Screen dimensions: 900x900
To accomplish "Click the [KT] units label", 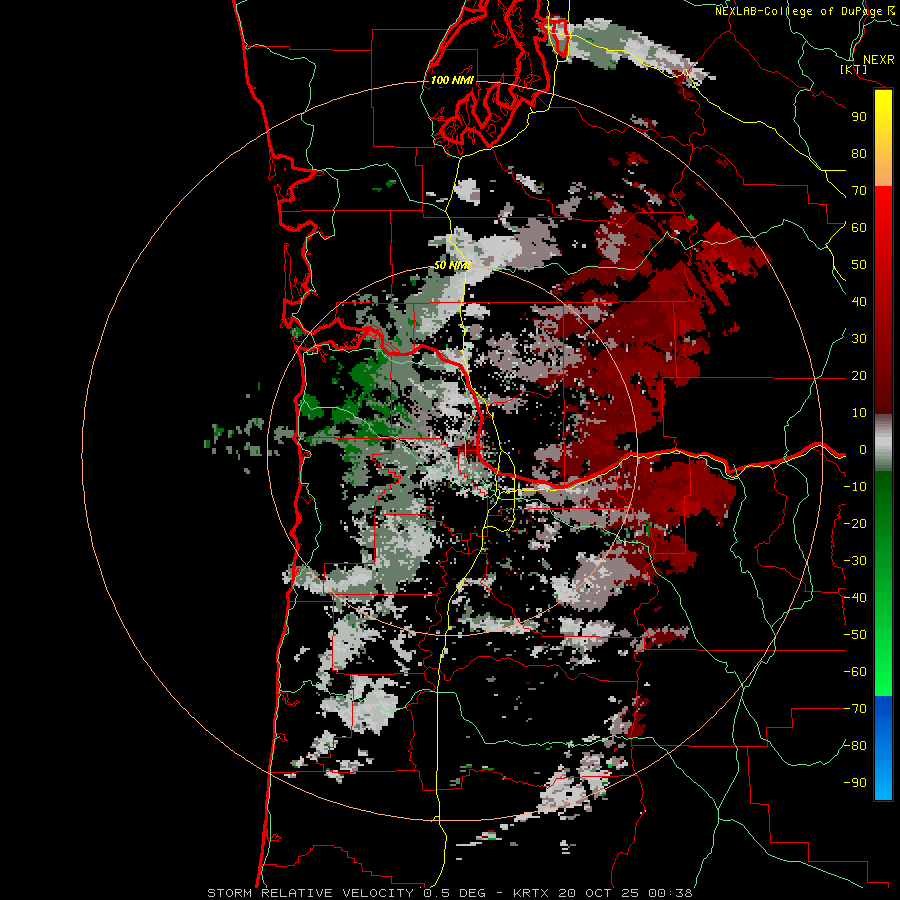I will click(x=853, y=69).
